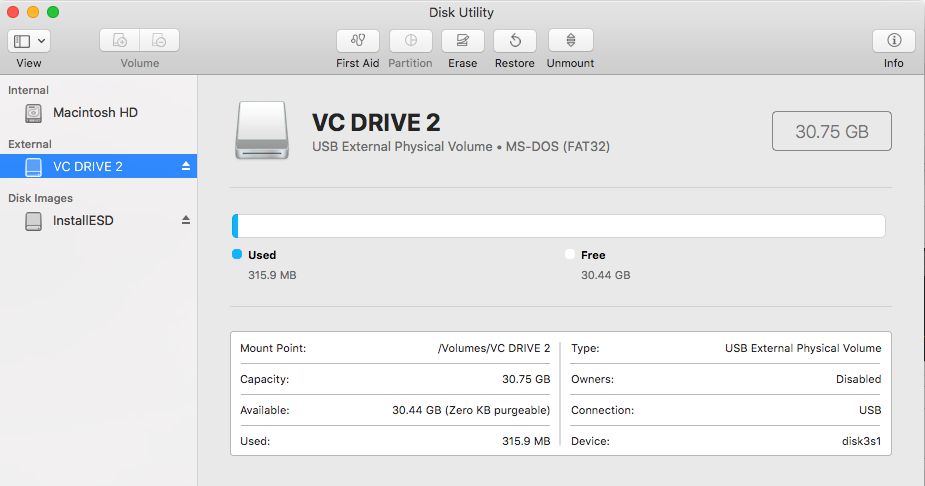This screenshot has height=486, width=925.
Task: Zoom window with green button
Action: click(x=53, y=12)
